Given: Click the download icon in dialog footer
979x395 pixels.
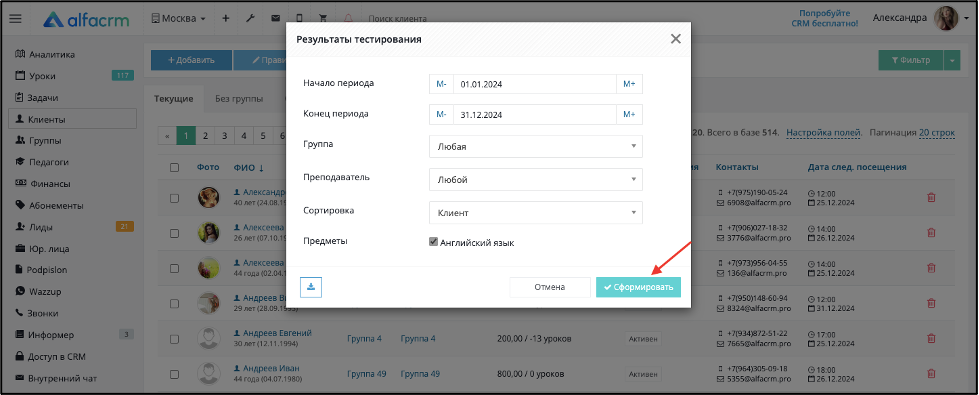Looking at the screenshot, I should pyautogui.click(x=311, y=287).
